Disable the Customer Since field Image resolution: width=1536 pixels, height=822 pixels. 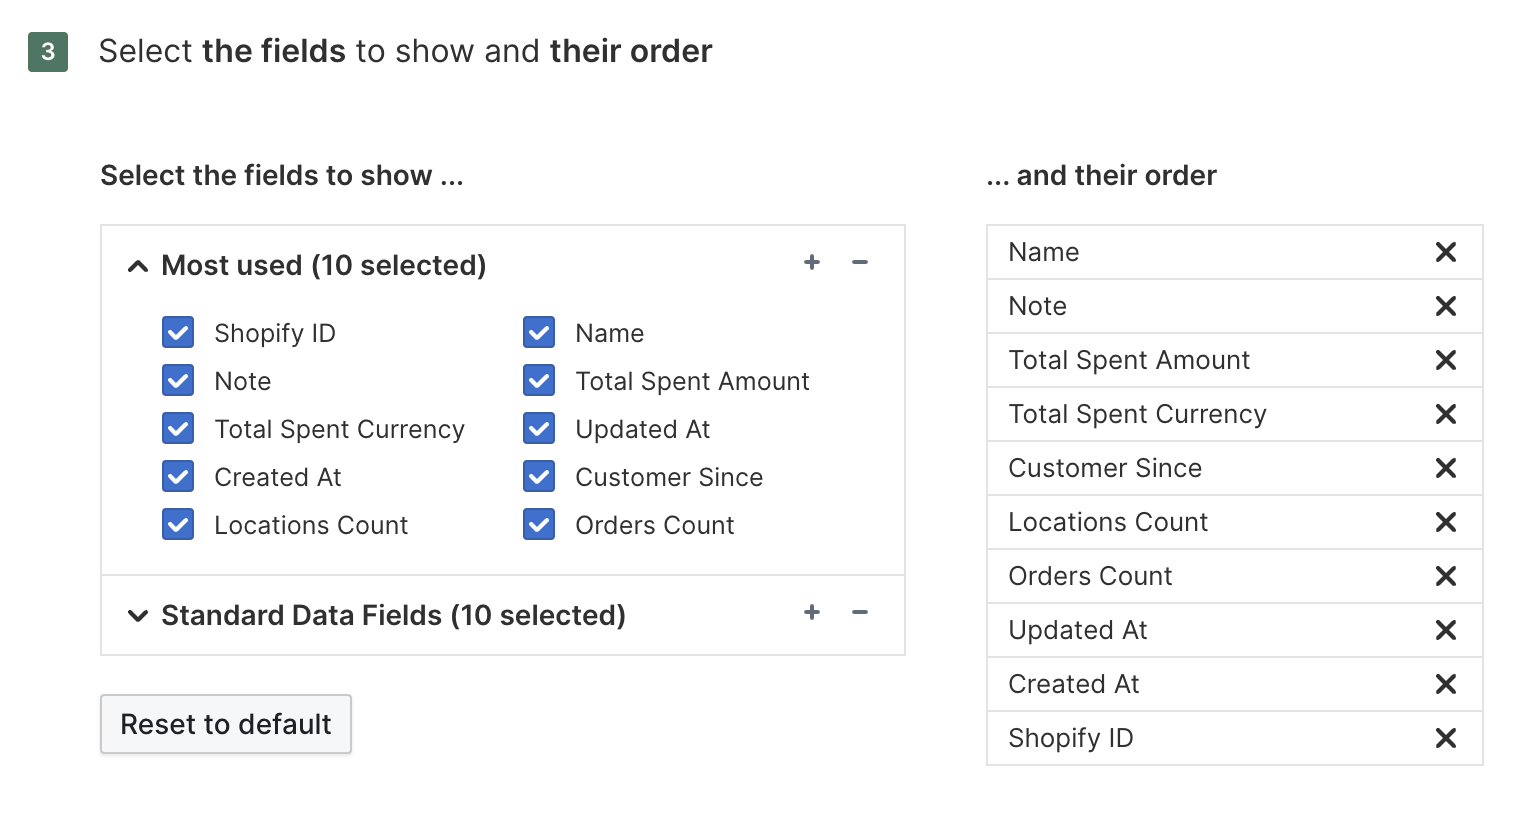[x=538, y=476]
